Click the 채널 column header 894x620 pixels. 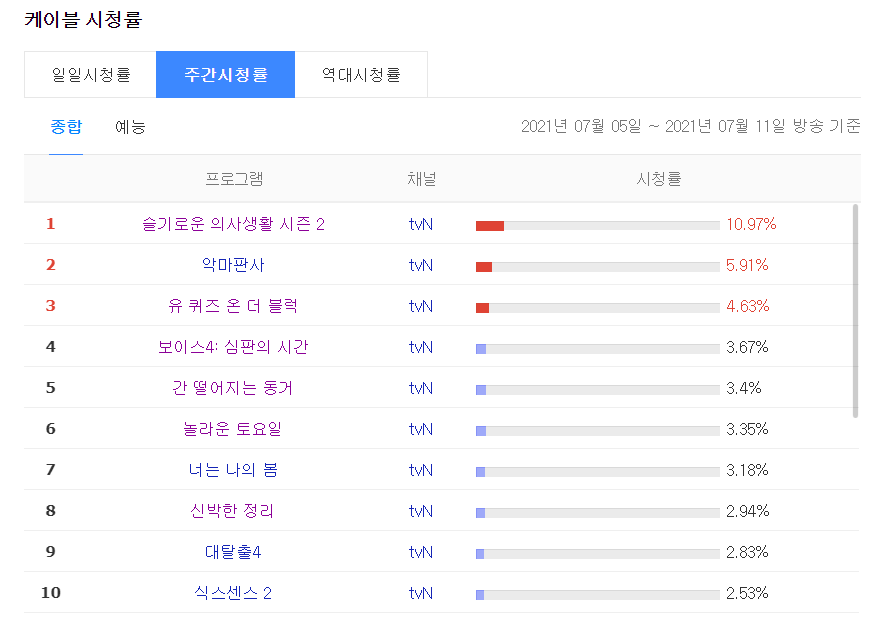point(421,179)
